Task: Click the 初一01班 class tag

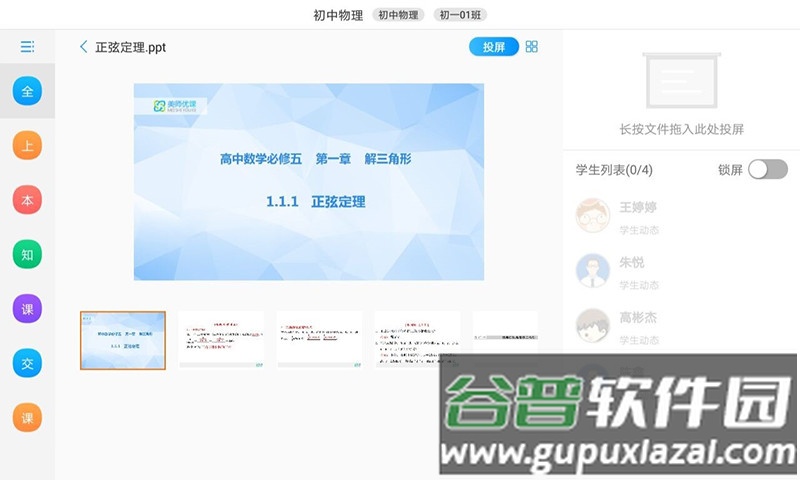Action: click(x=461, y=15)
